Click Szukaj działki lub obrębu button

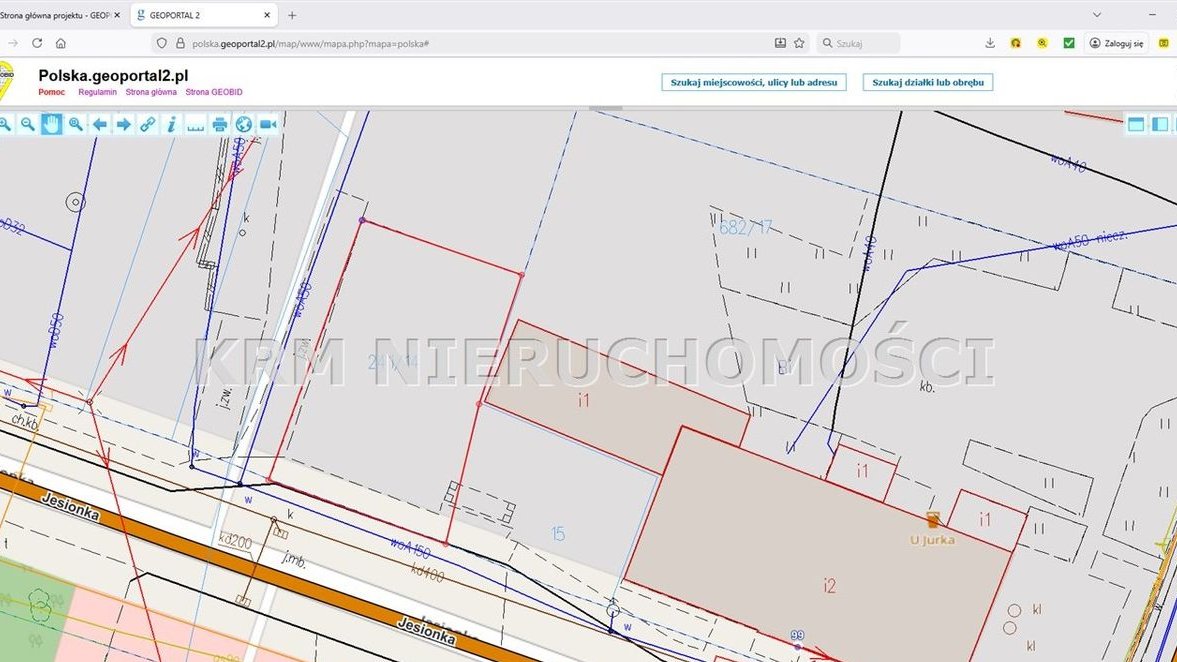(x=927, y=82)
